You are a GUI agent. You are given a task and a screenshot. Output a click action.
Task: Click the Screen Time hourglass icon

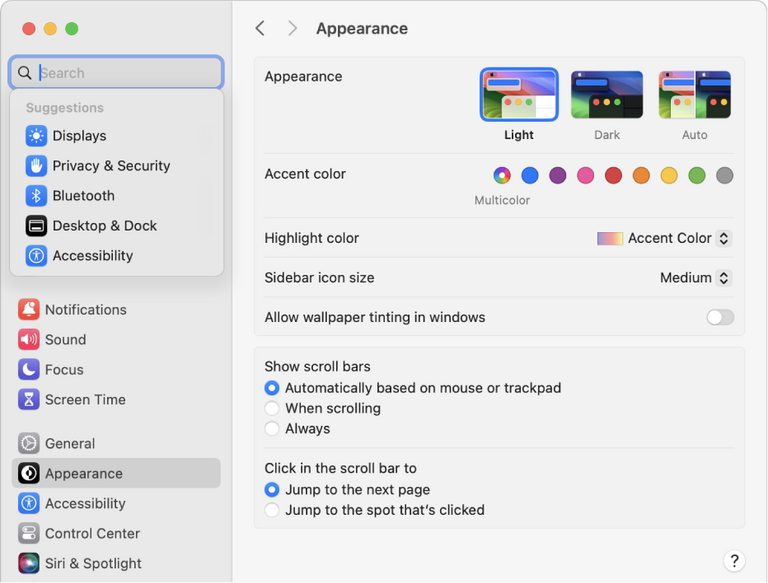coord(29,400)
